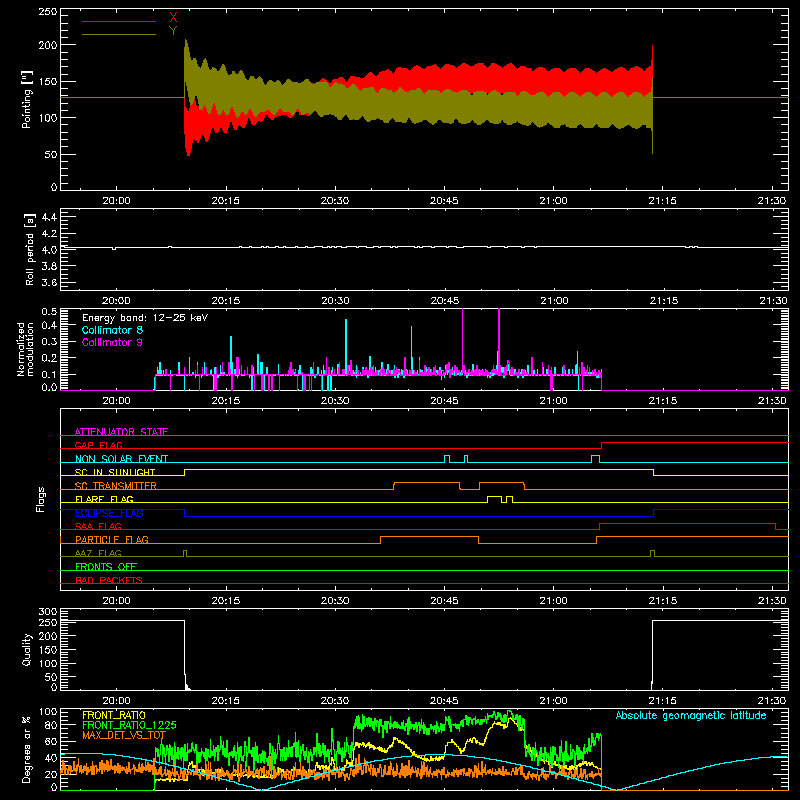Click the 'FRONTS_OFF' flag label
800x800 pixels.
(106, 566)
